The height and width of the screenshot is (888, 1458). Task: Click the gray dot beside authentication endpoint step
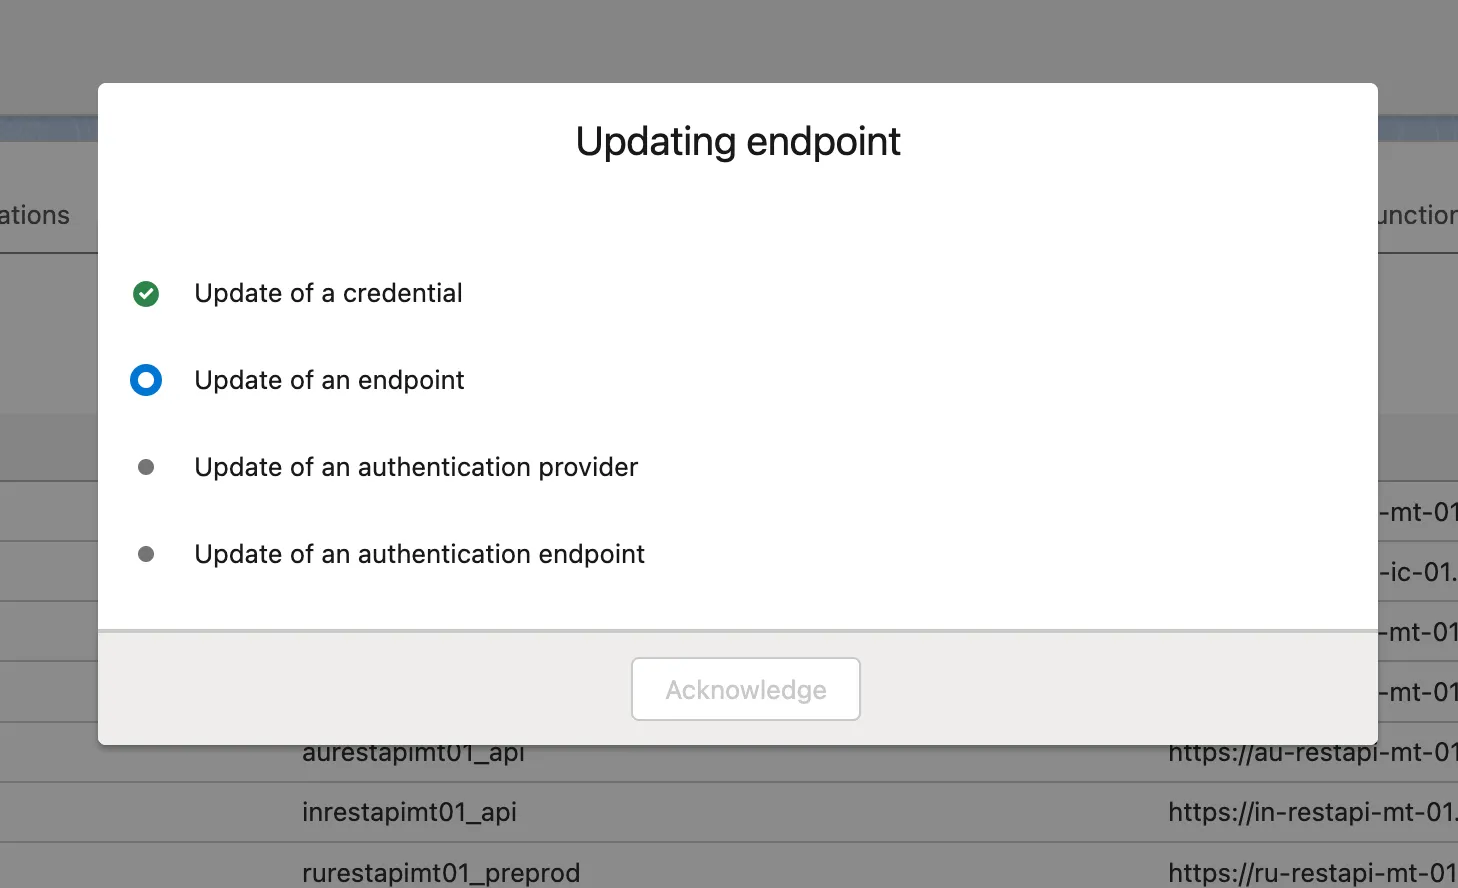point(146,554)
